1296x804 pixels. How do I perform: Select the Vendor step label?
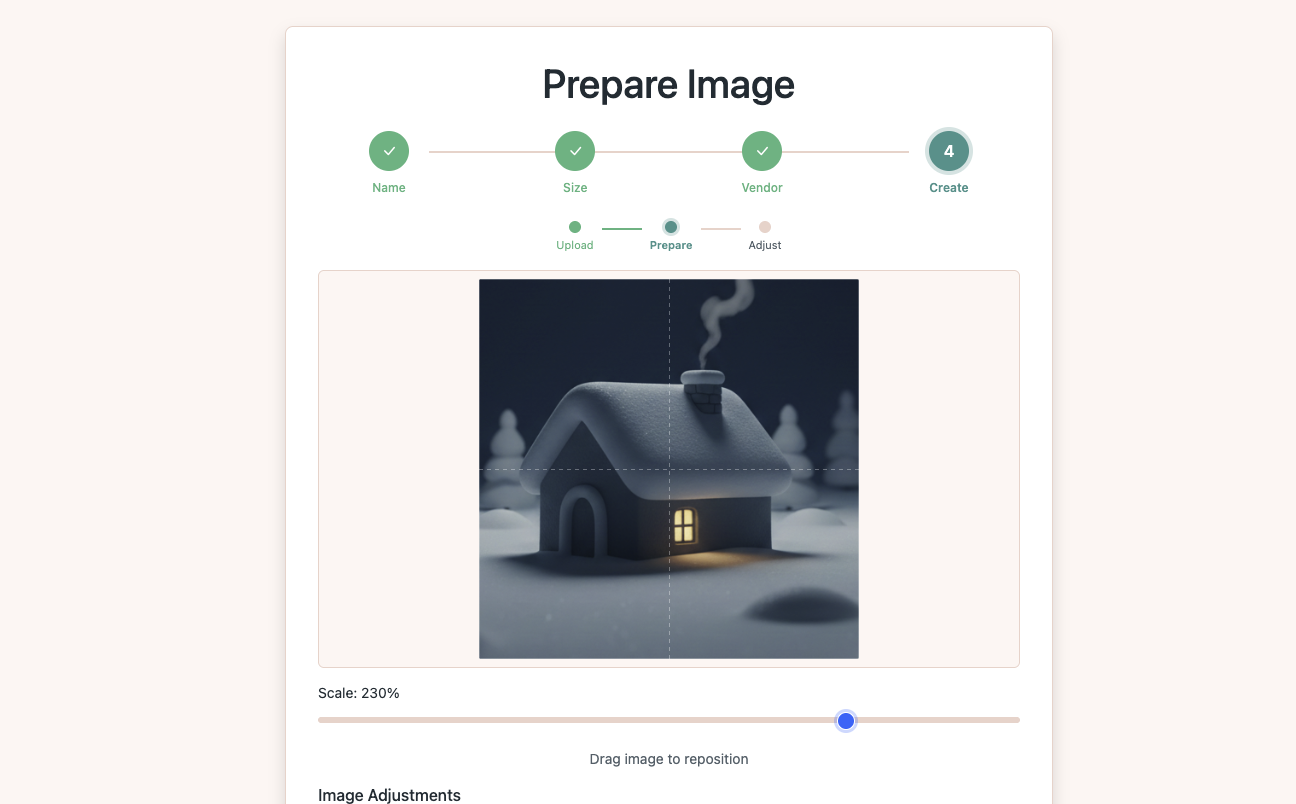point(762,187)
